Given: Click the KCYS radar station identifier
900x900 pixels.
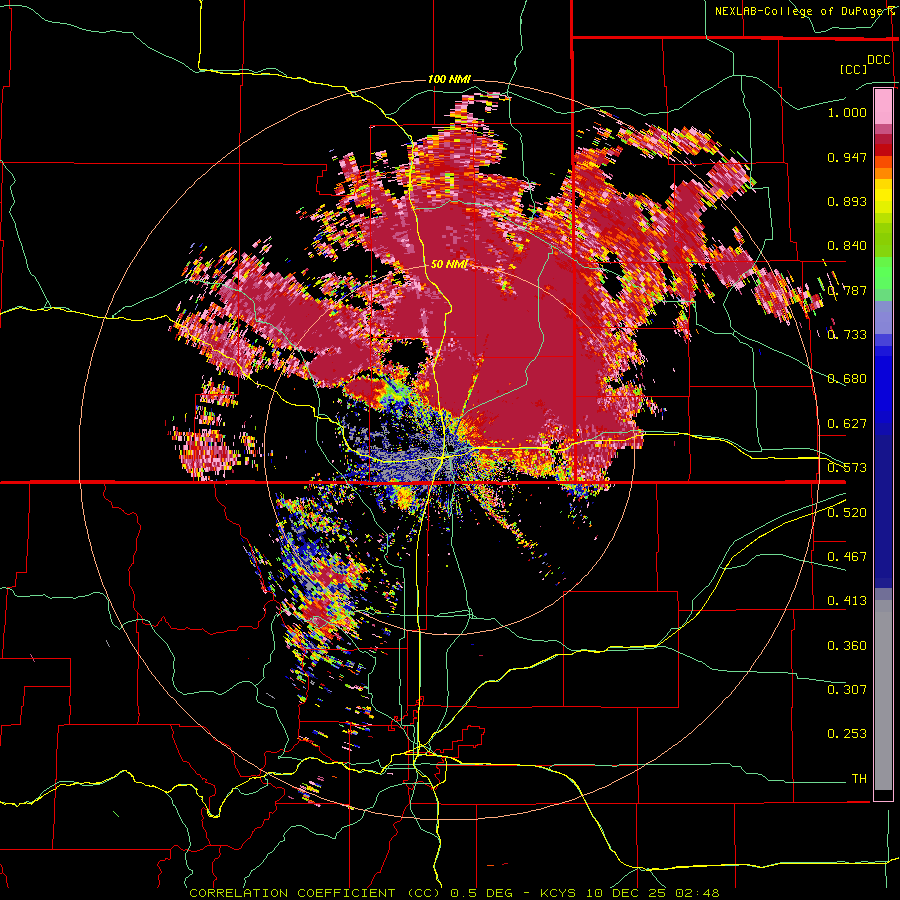Looking at the screenshot, I should pyautogui.click(x=556, y=893).
